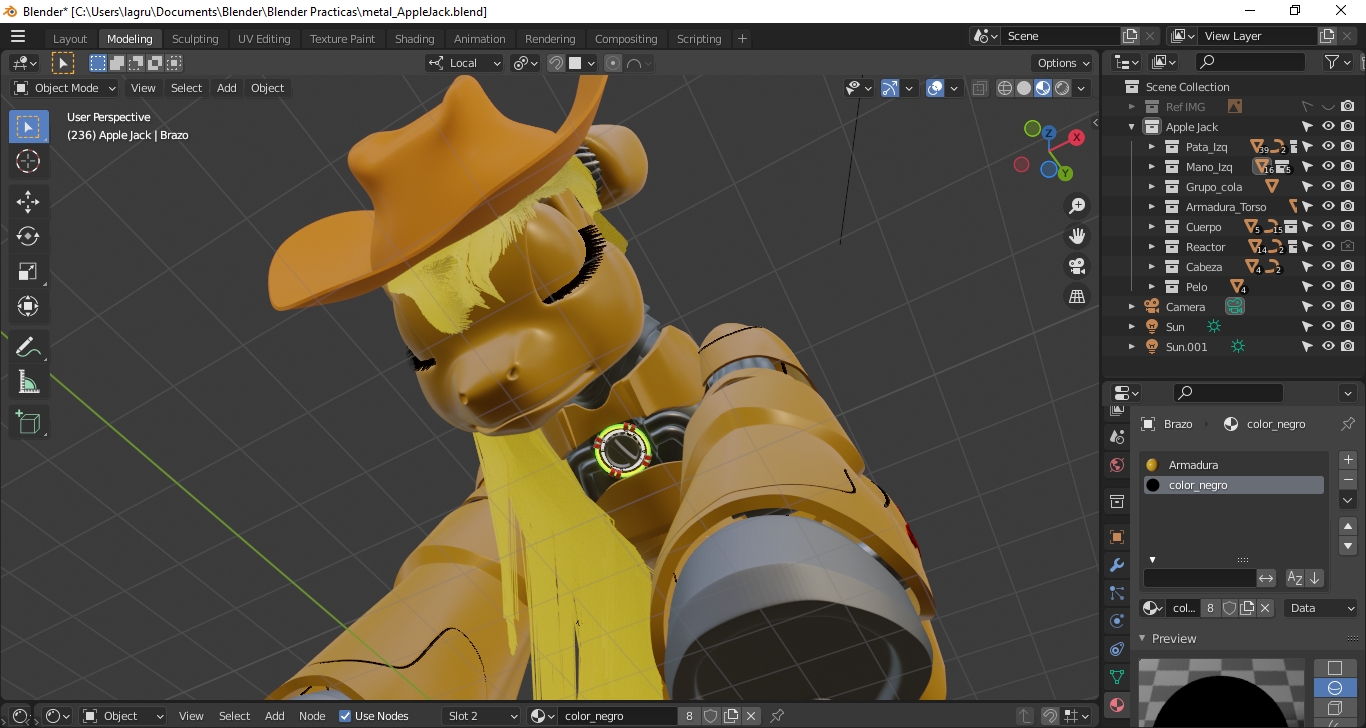Pin the Properties editor context

click(x=1348, y=424)
